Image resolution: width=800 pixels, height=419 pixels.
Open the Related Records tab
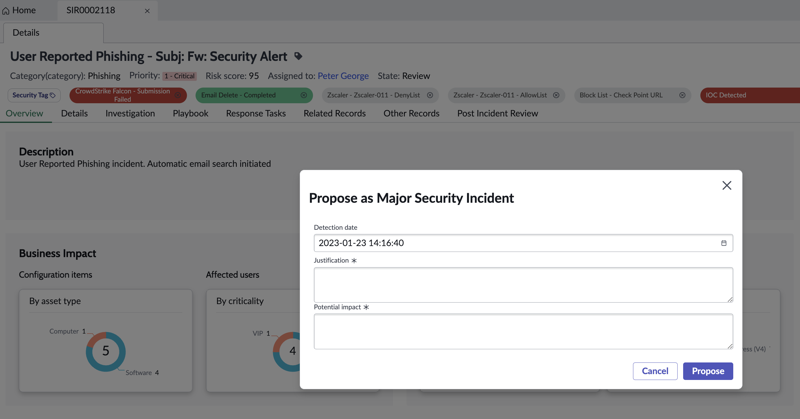click(335, 113)
